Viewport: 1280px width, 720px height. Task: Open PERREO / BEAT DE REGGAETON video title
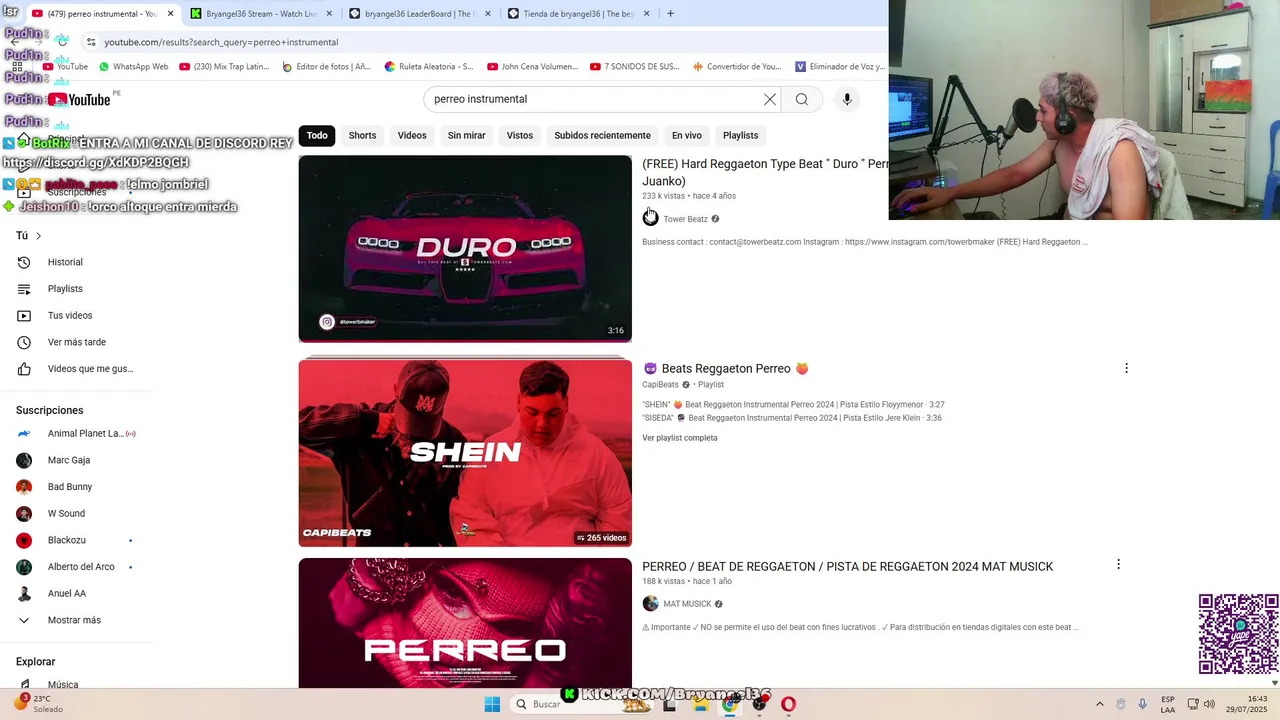(847, 566)
